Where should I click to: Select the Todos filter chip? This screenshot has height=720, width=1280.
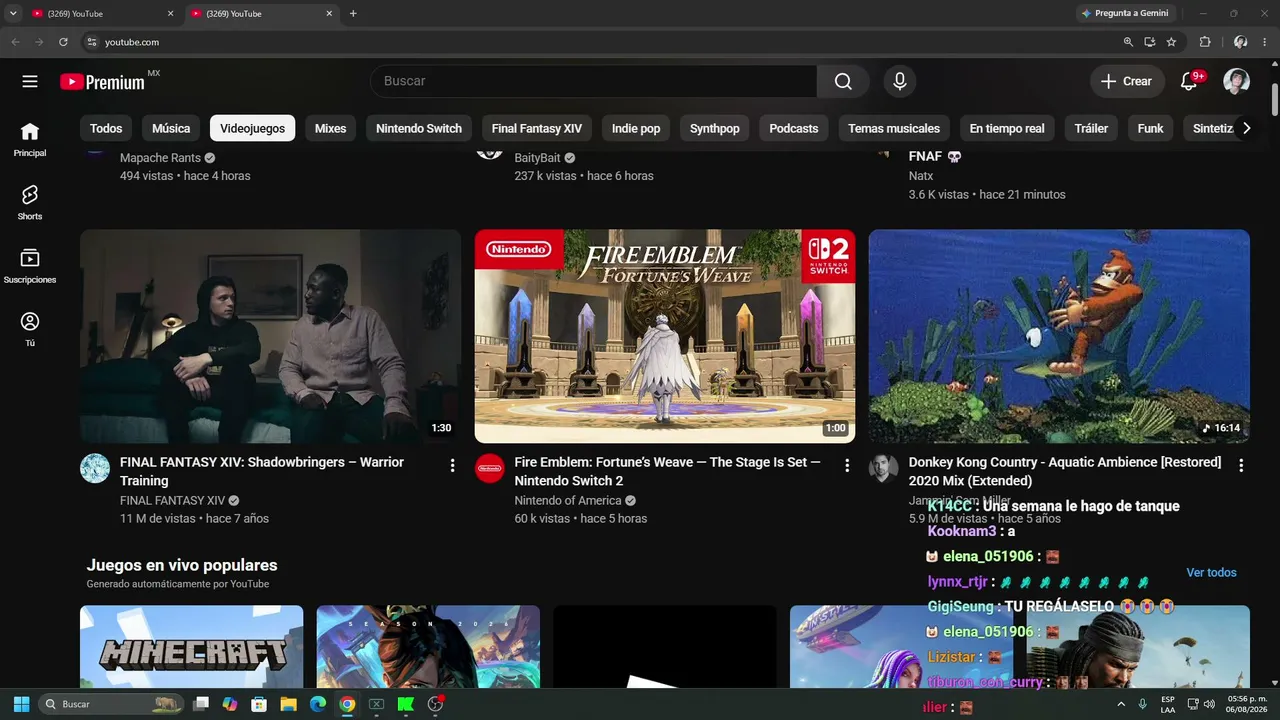(x=106, y=128)
